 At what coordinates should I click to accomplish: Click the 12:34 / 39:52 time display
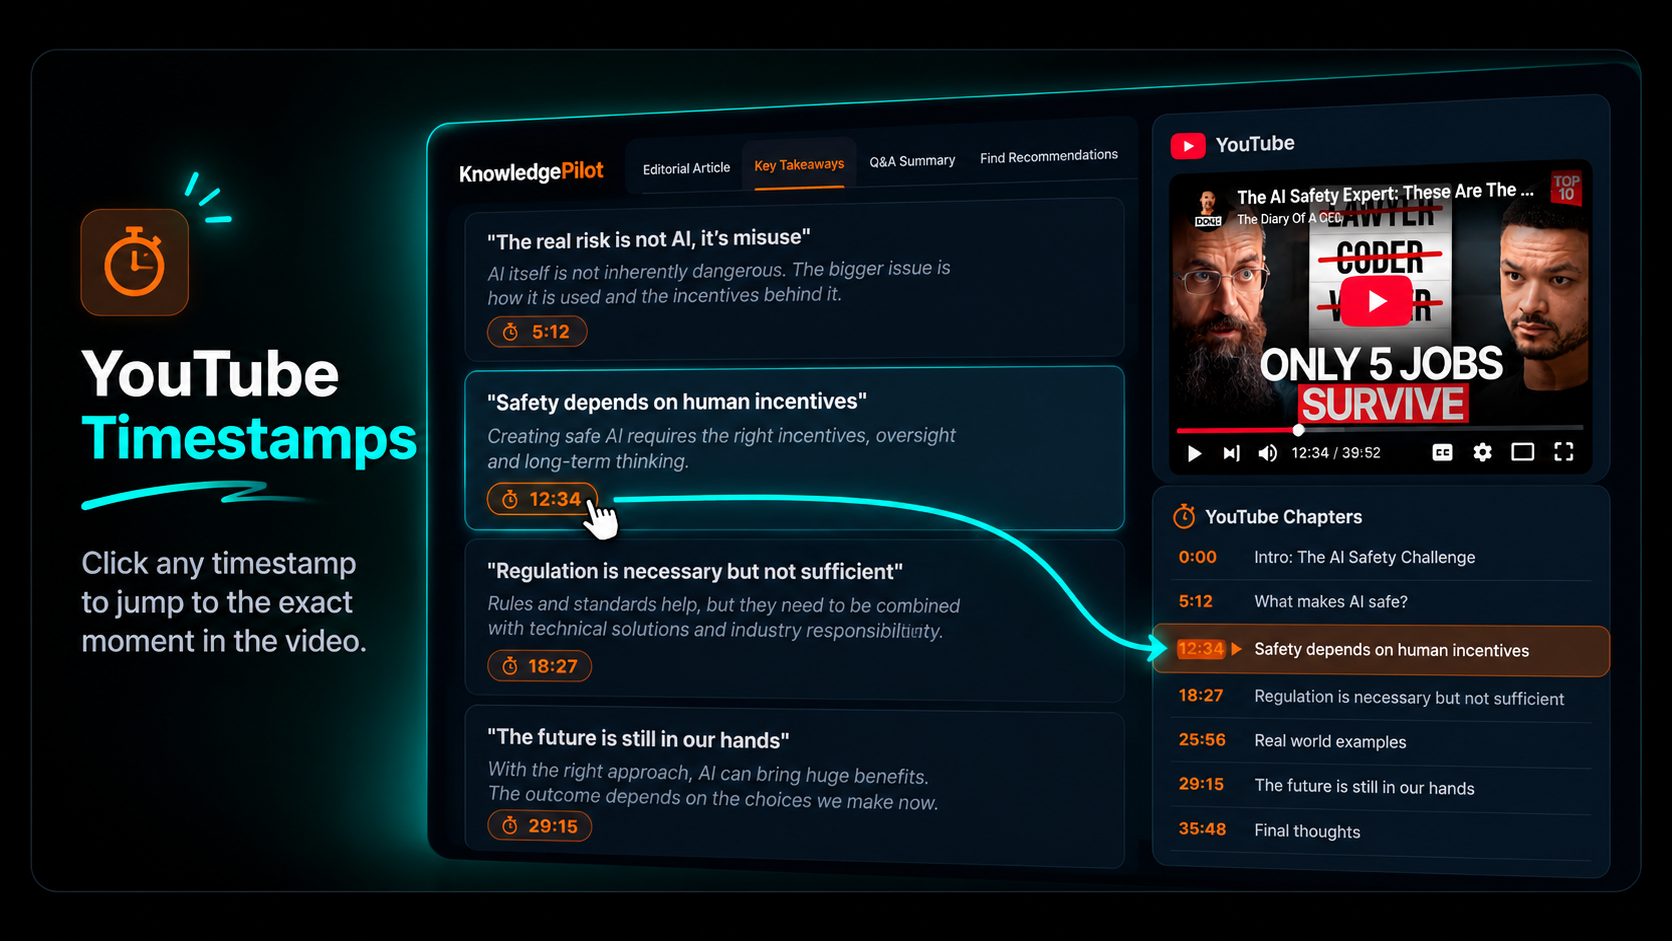[1336, 453]
